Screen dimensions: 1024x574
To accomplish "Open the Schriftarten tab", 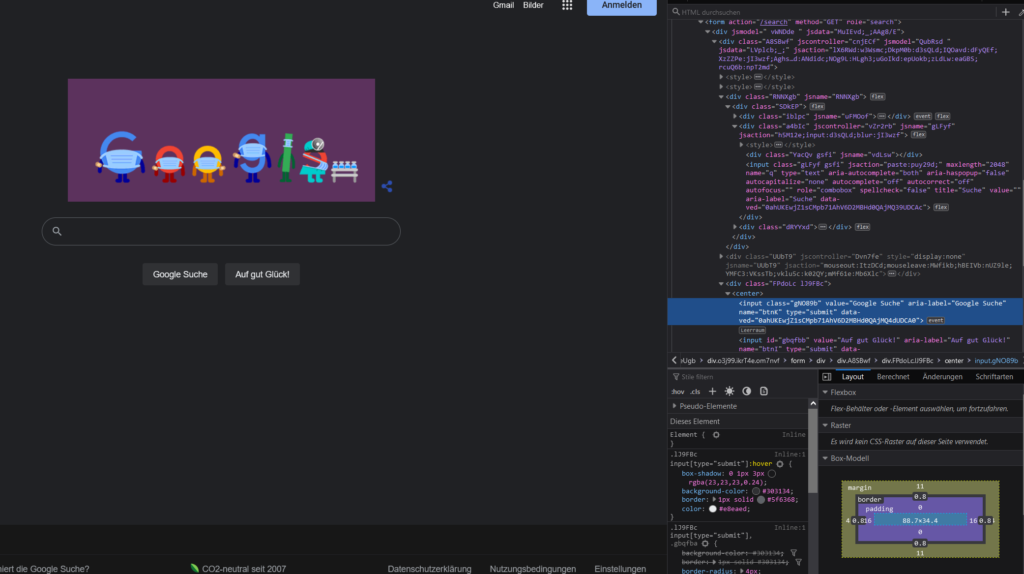I will (994, 377).
